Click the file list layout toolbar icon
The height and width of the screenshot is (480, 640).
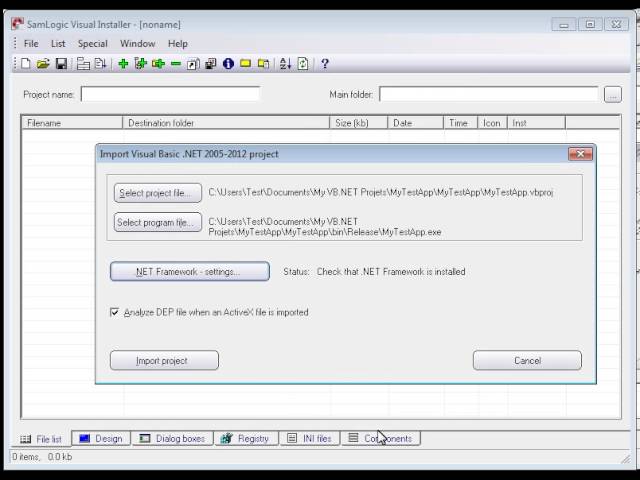(83, 64)
